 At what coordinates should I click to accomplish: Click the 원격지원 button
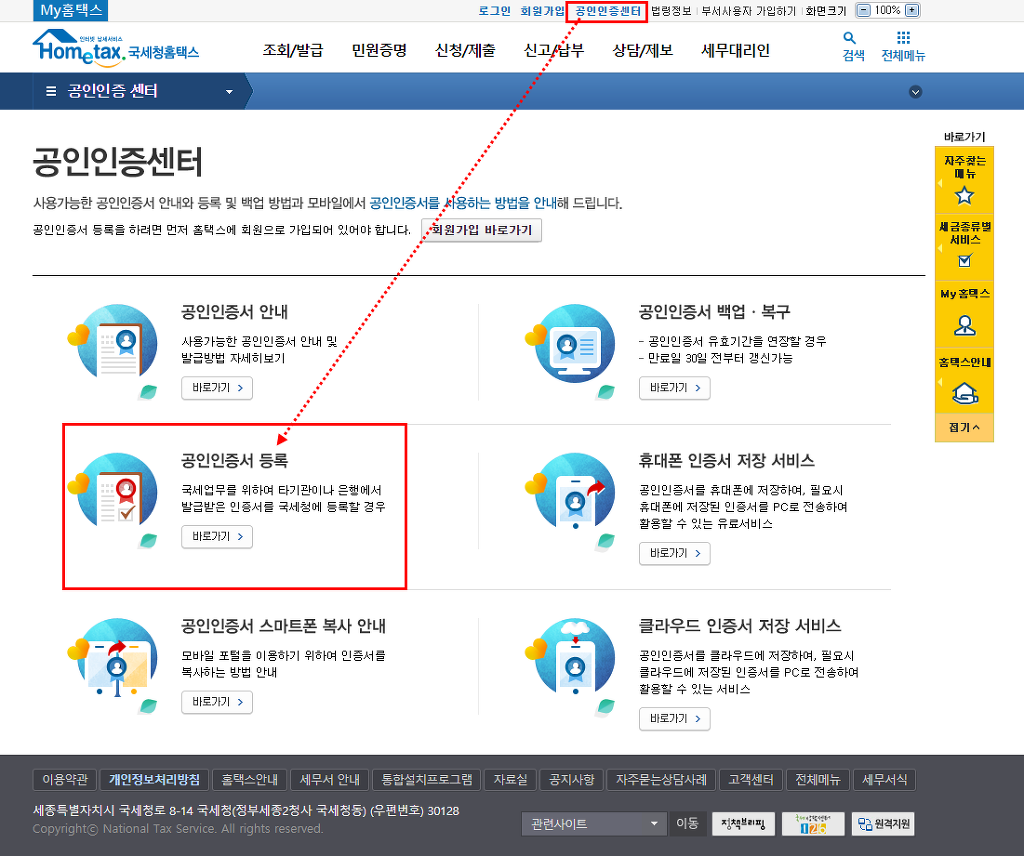coord(883,824)
